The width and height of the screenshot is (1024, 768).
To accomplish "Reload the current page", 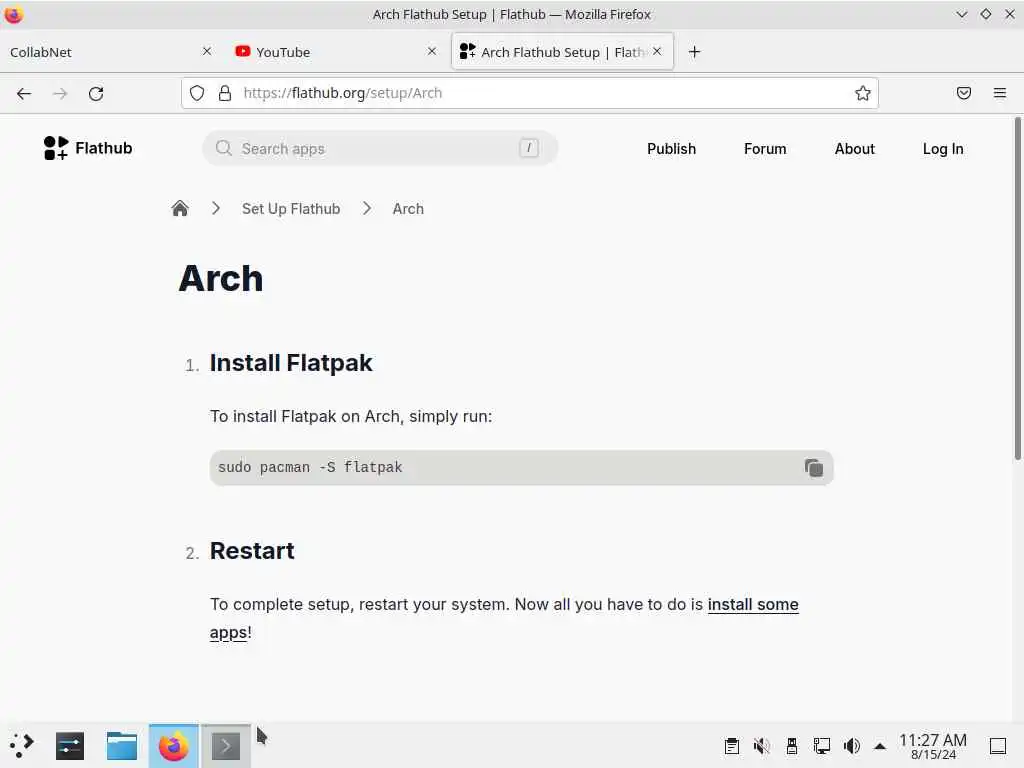I will coord(96,93).
